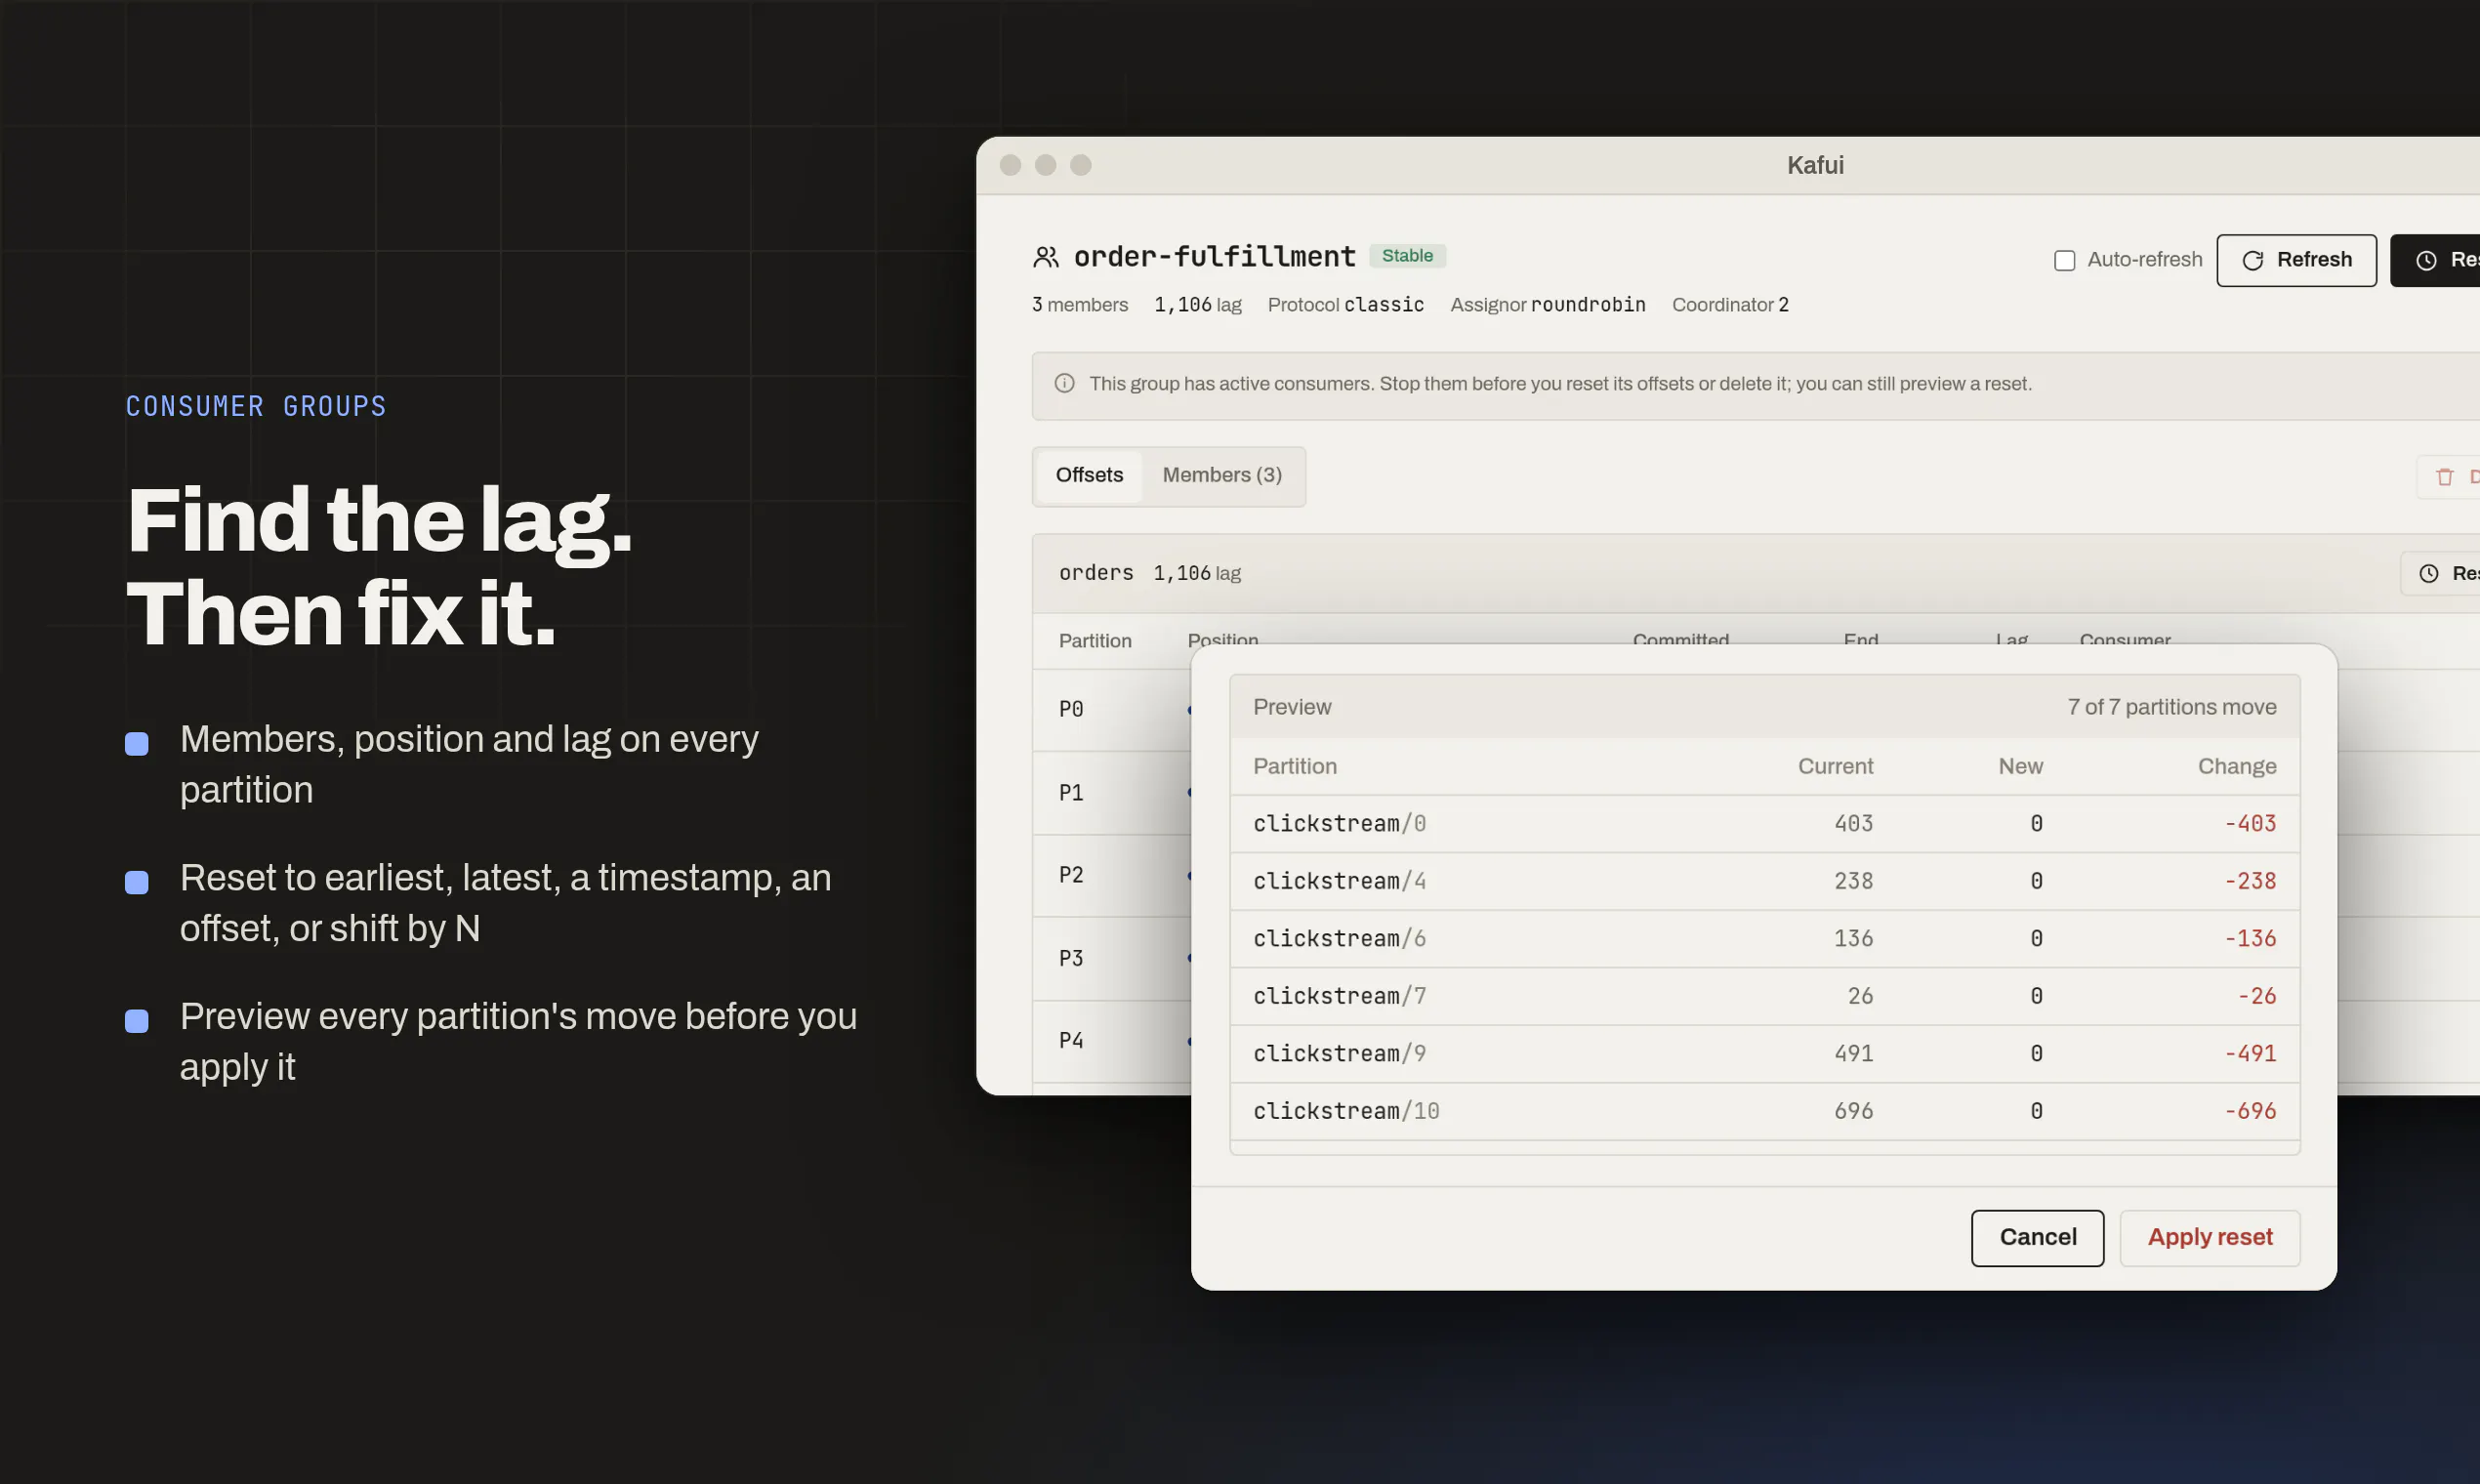Click the clickstream/7 row in preview

pyautogui.click(x=1764, y=997)
